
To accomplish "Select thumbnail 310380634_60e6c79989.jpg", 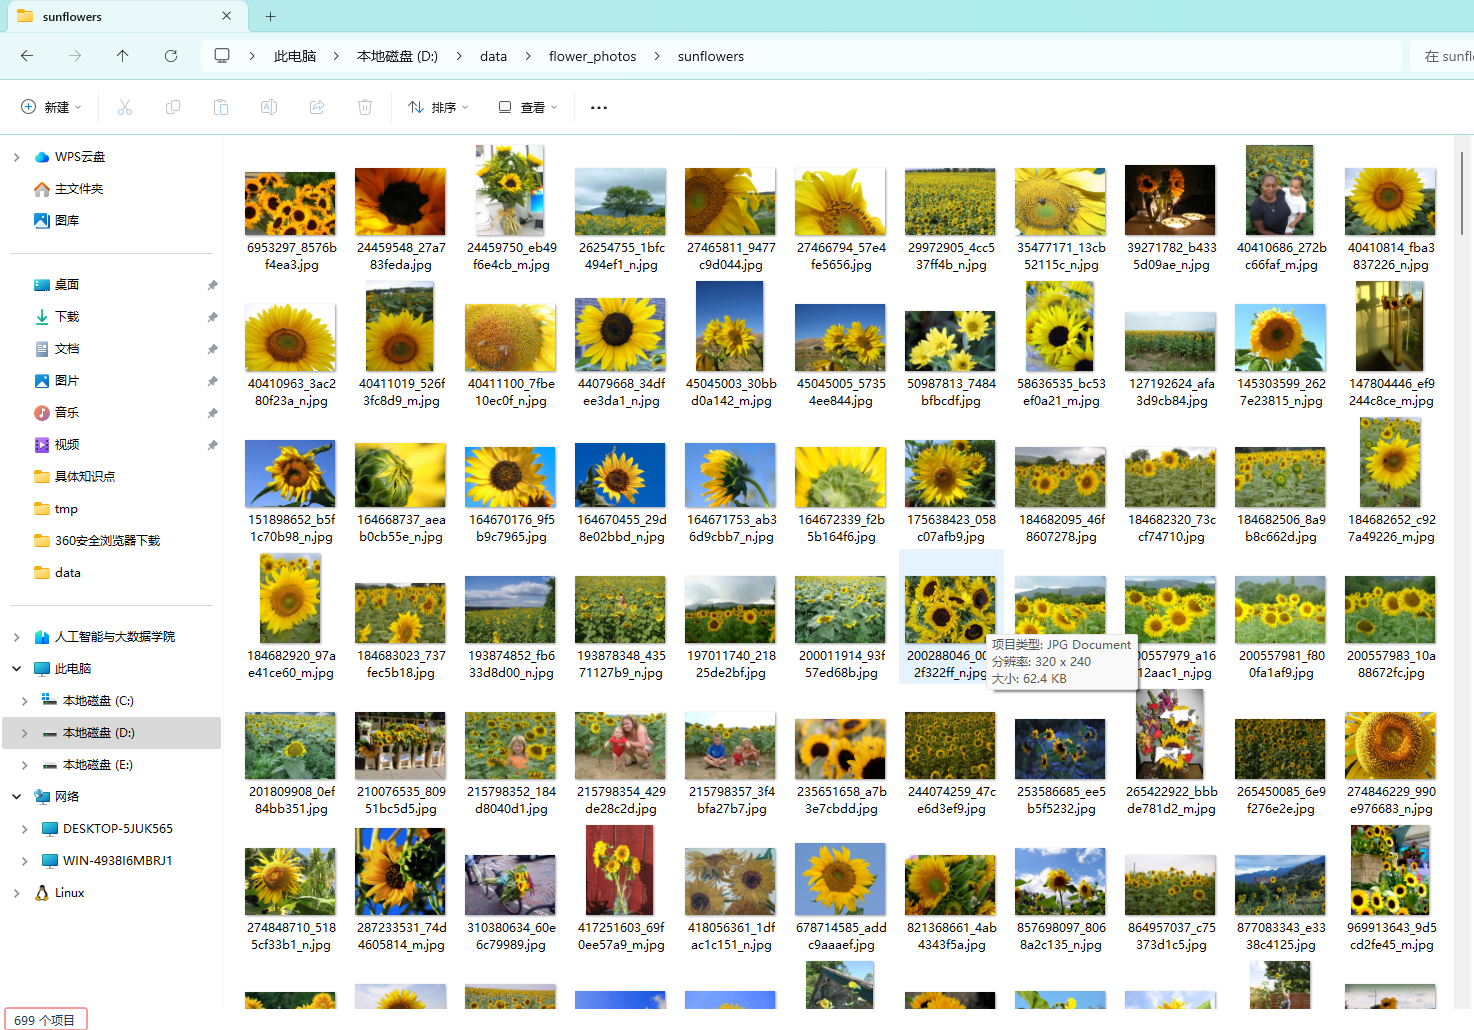I will [x=510, y=884].
